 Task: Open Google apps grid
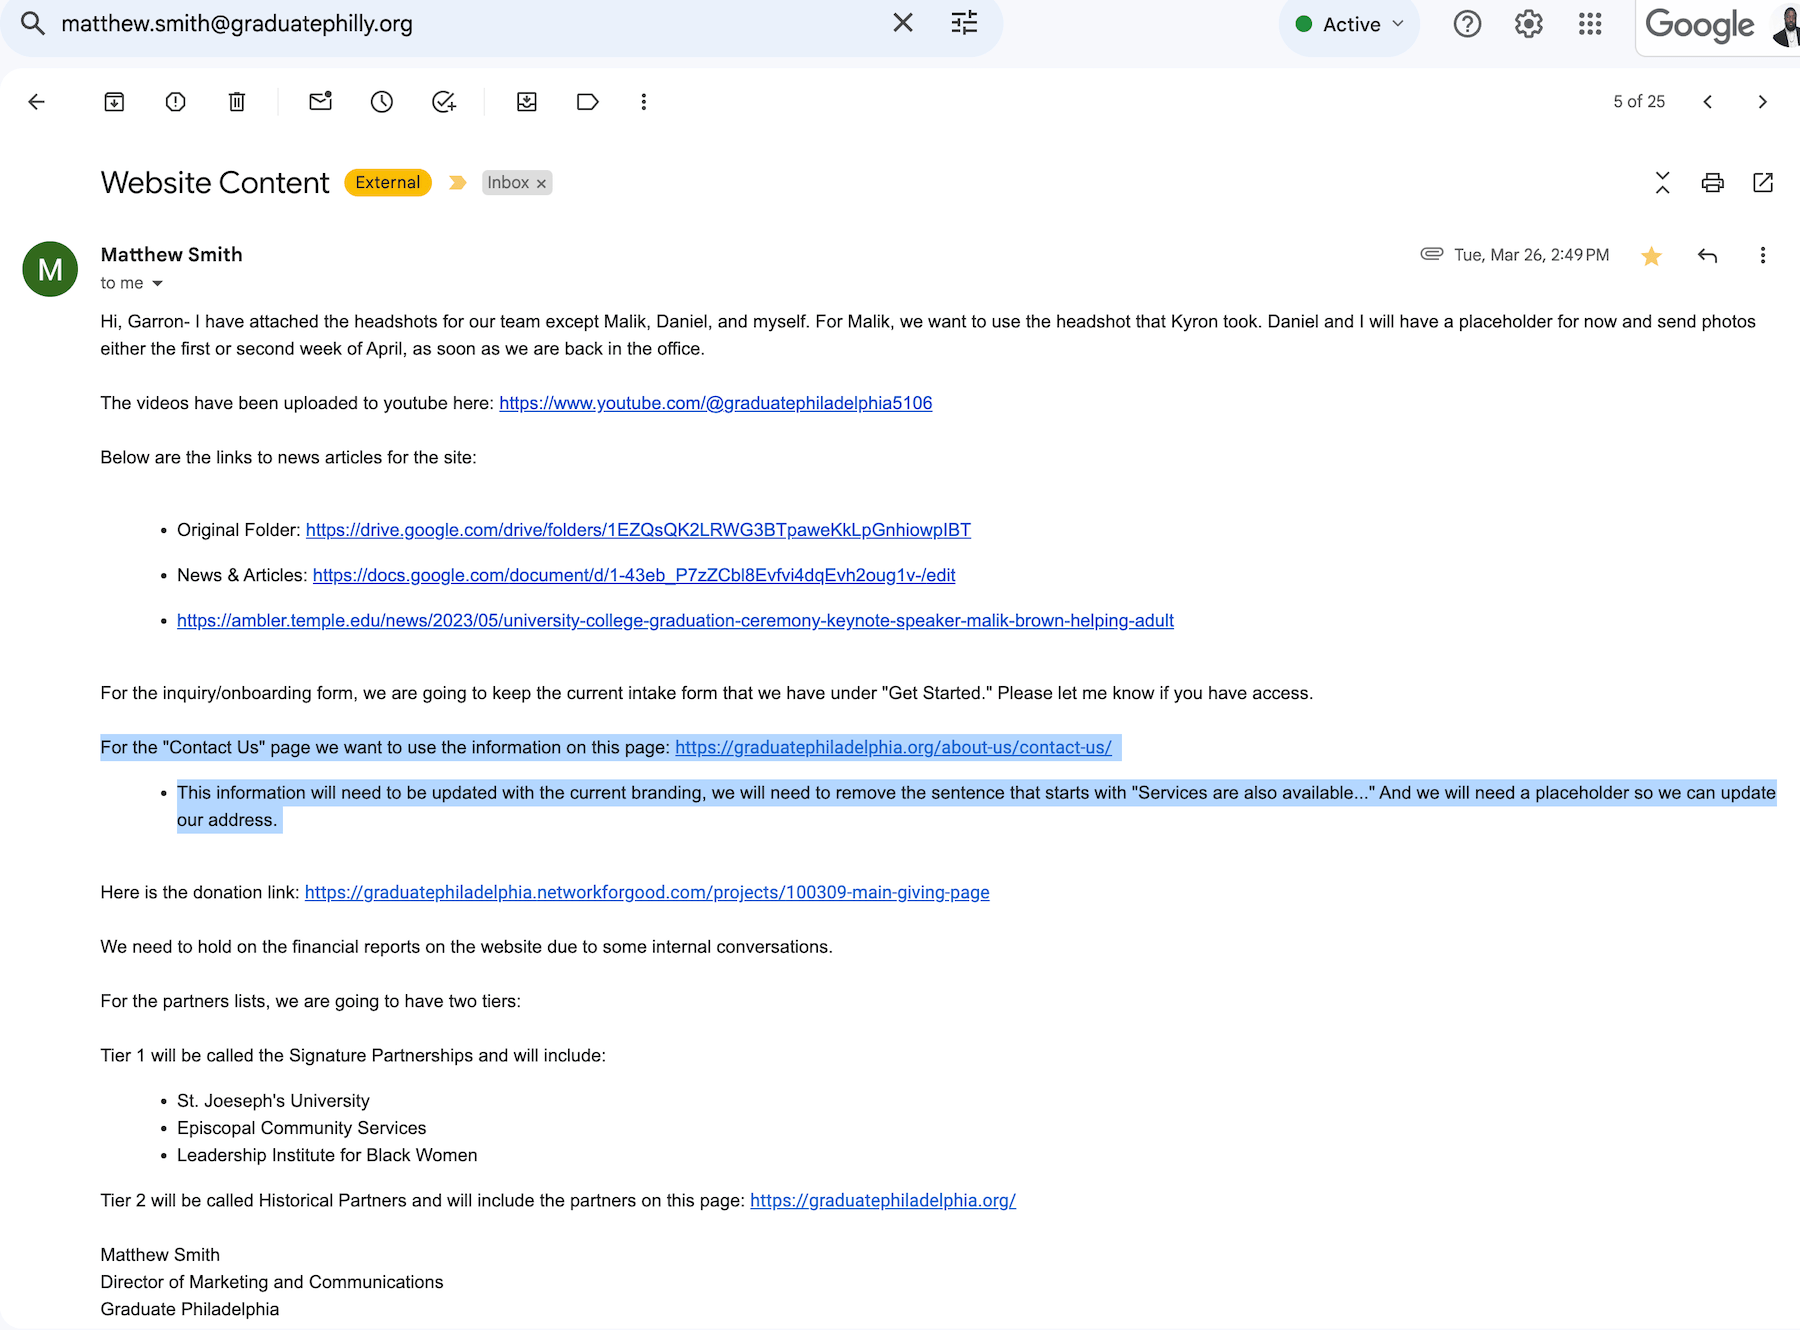pyautogui.click(x=1590, y=24)
